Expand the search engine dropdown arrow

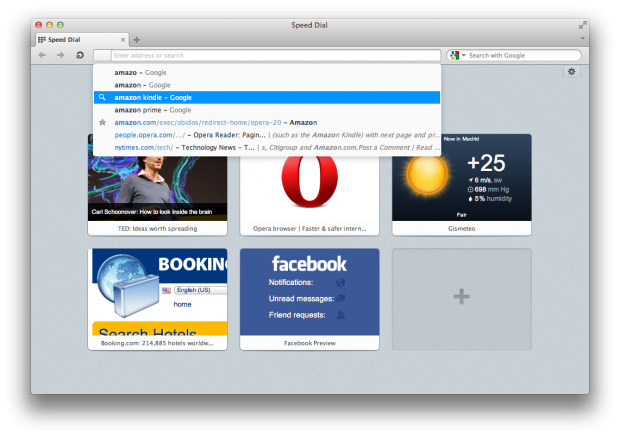click(x=463, y=56)
